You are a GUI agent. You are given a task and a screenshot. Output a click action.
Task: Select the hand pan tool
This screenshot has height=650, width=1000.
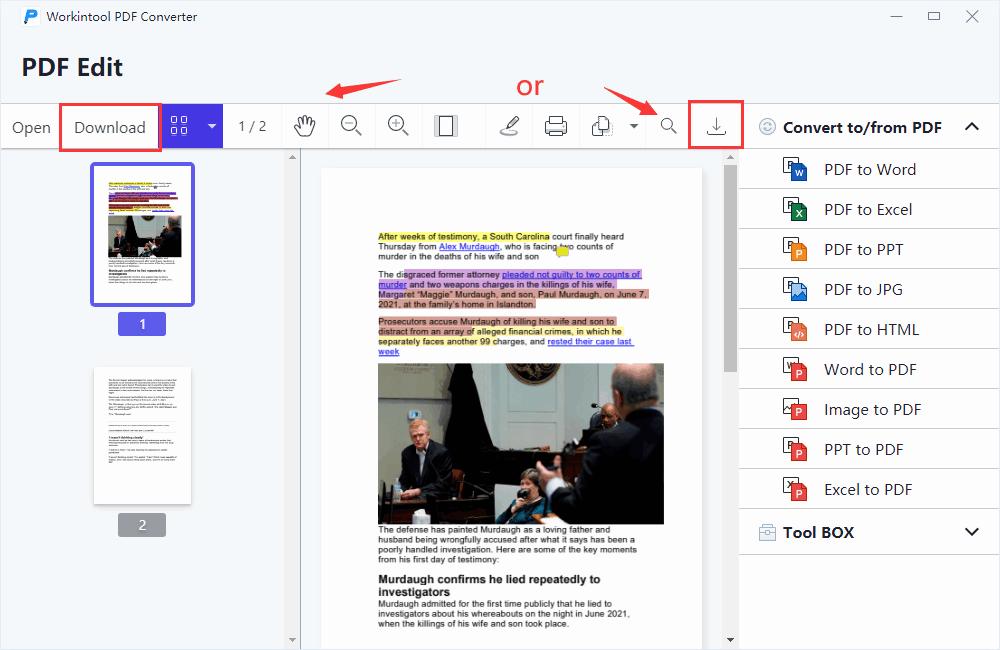click(x=305, y=126)
